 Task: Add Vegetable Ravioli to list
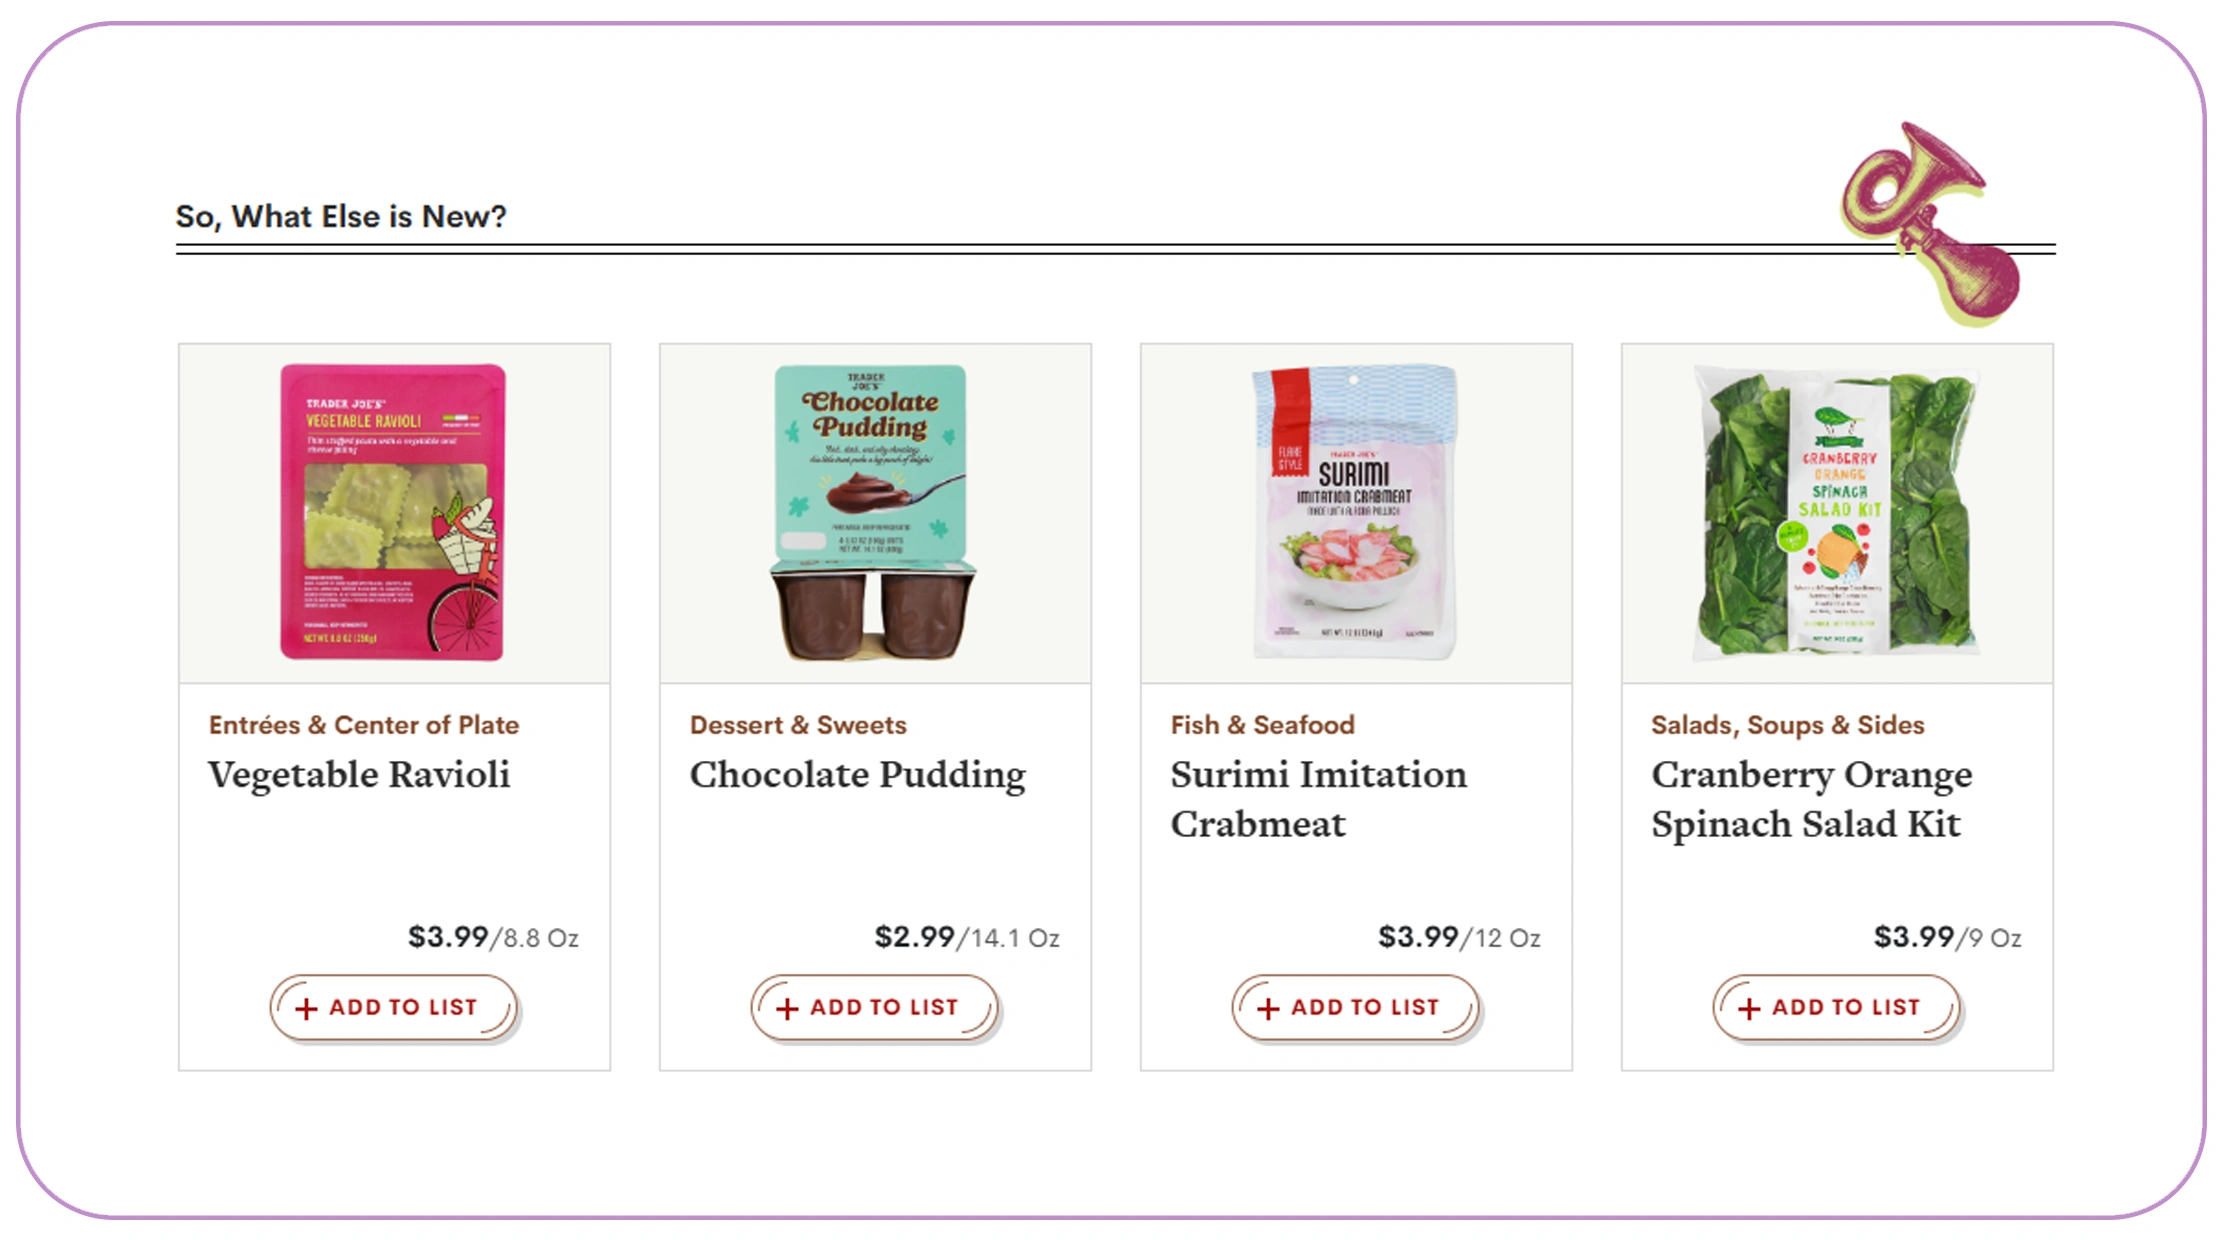click(x=393, y=1007)
